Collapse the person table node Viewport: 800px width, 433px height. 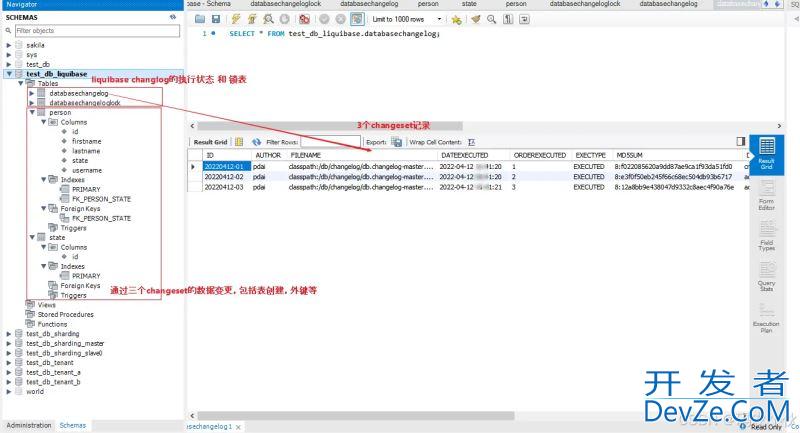click(32, 112)
